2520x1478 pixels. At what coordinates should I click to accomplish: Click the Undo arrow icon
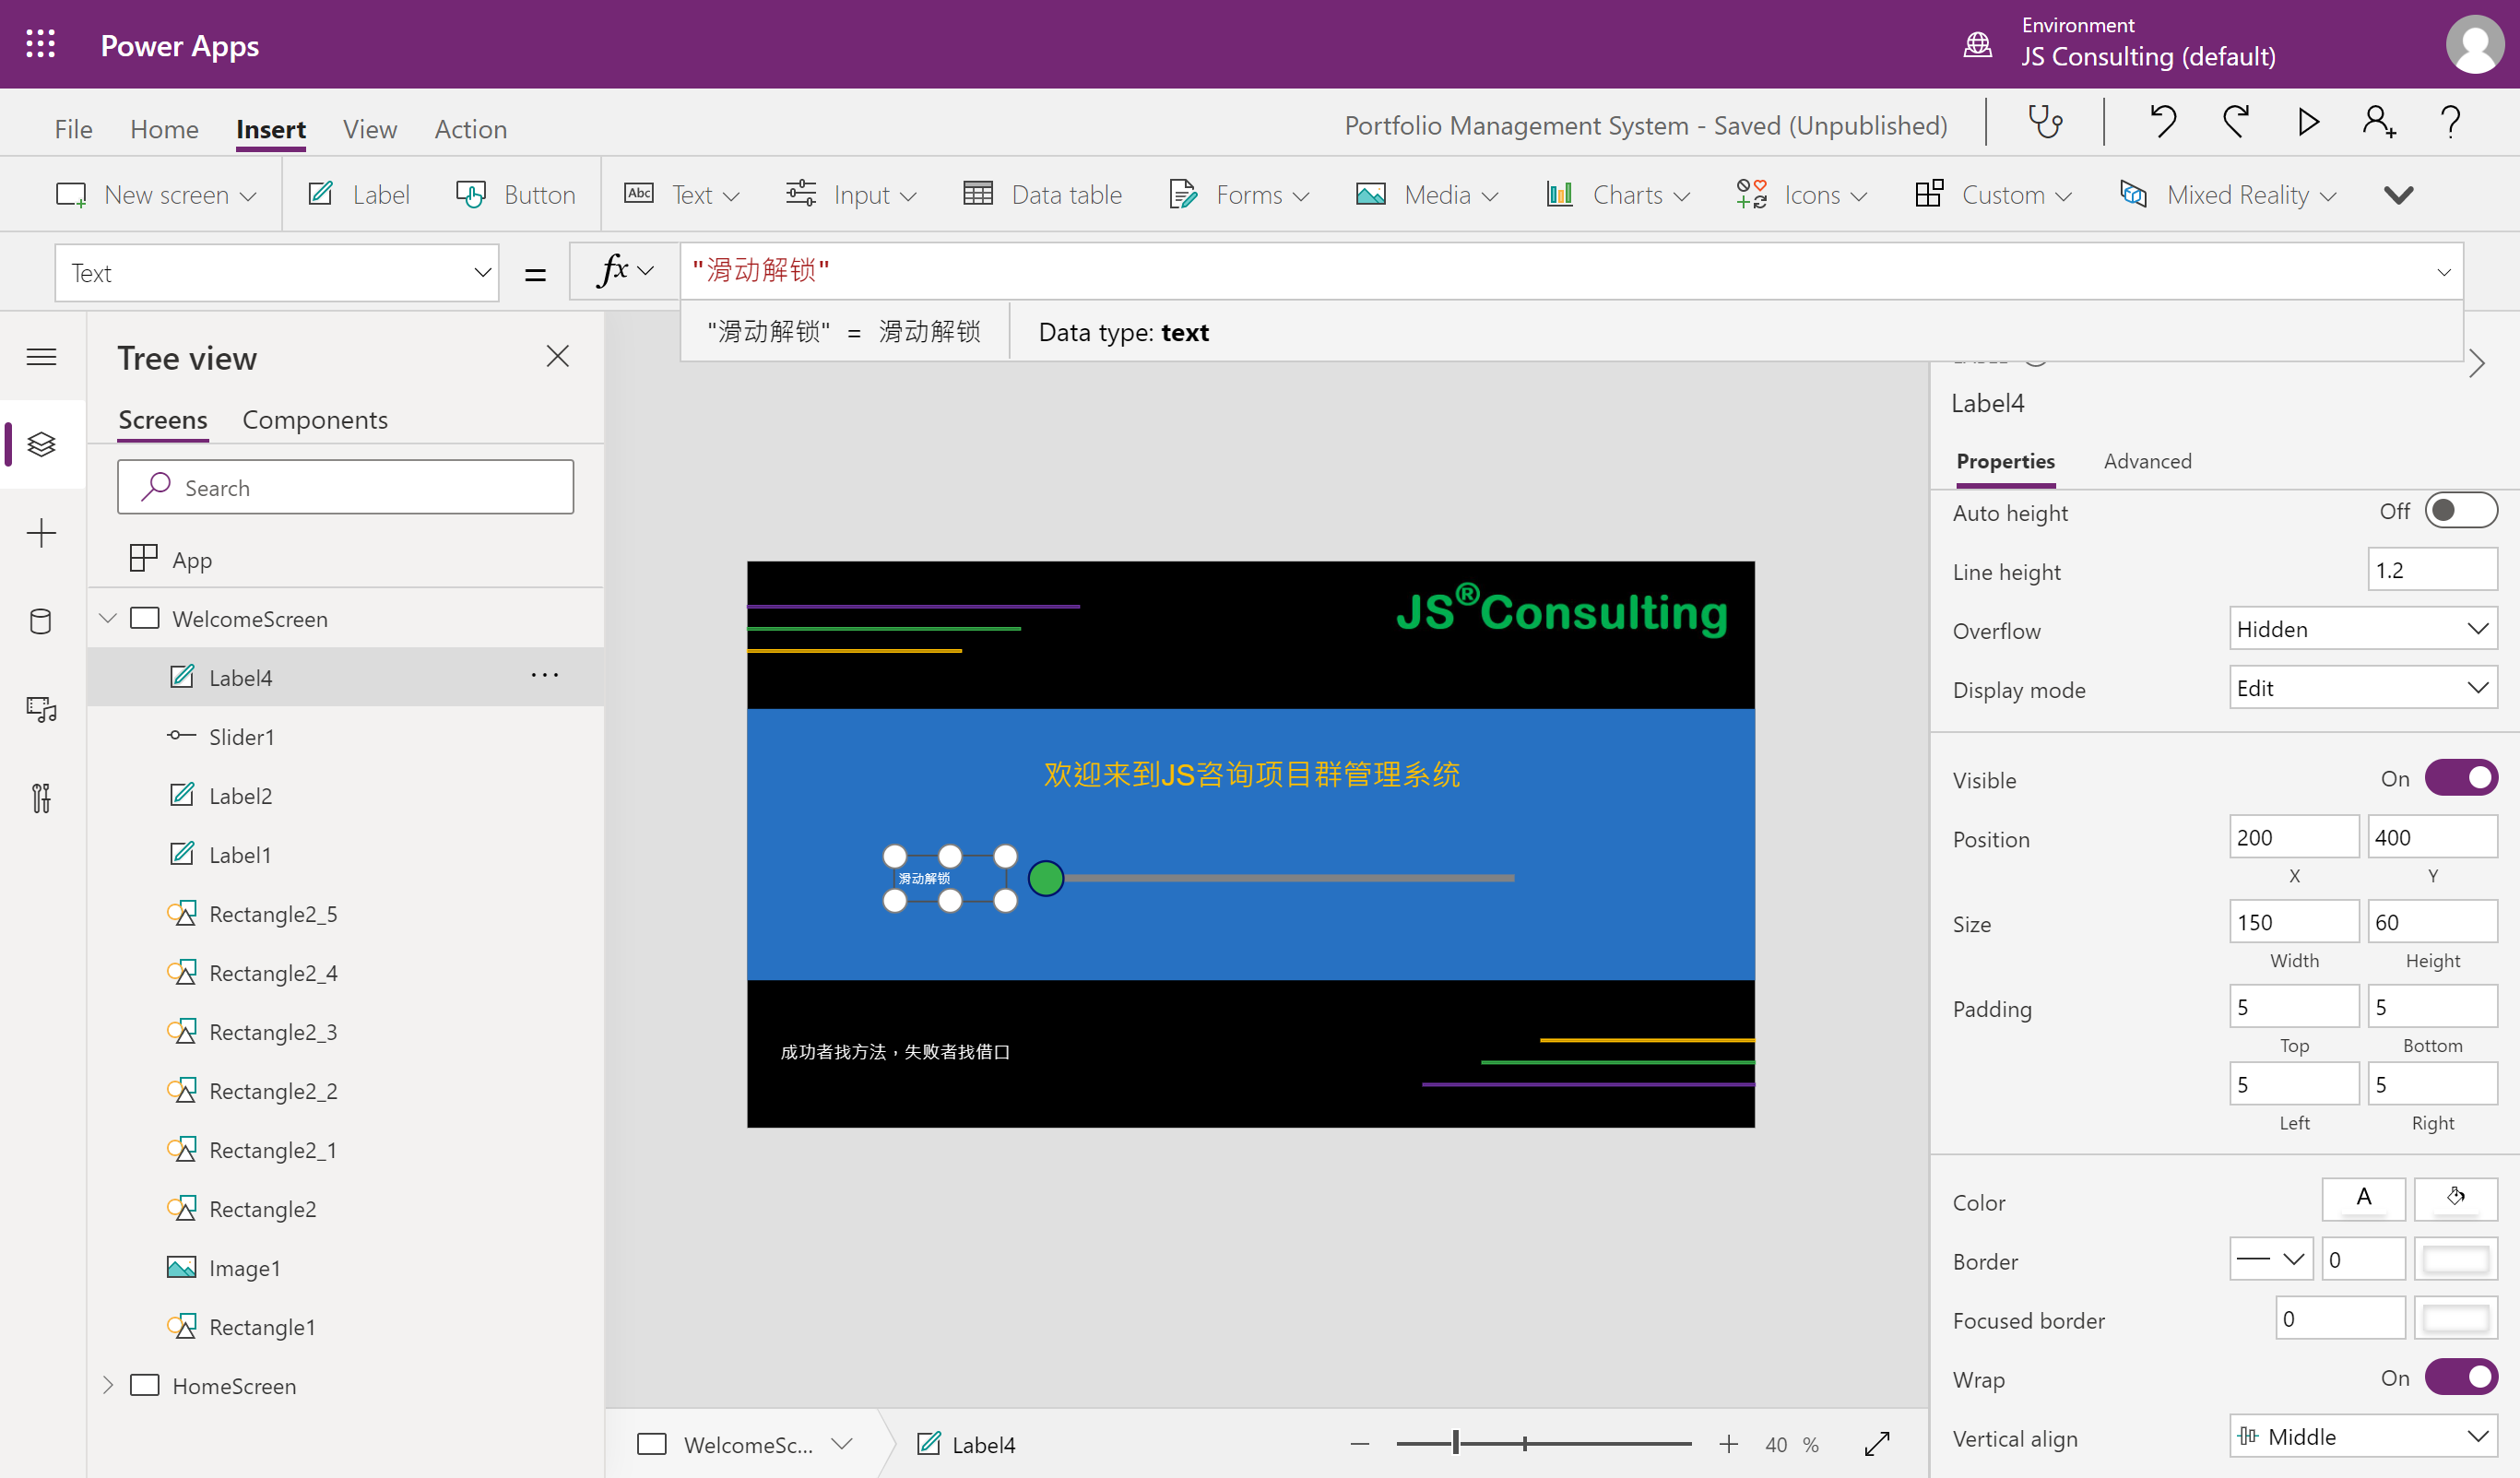click(2162, 123)
